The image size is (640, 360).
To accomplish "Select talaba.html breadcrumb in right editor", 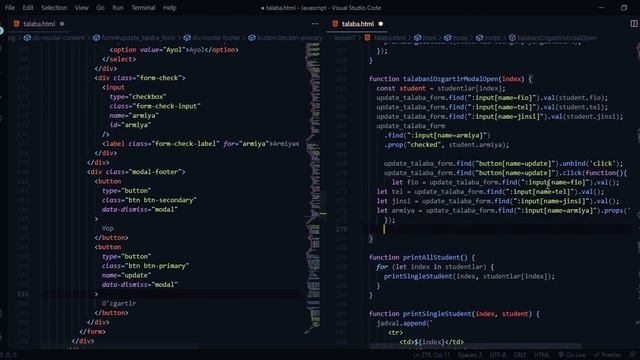I will click(x=390, y=38).
